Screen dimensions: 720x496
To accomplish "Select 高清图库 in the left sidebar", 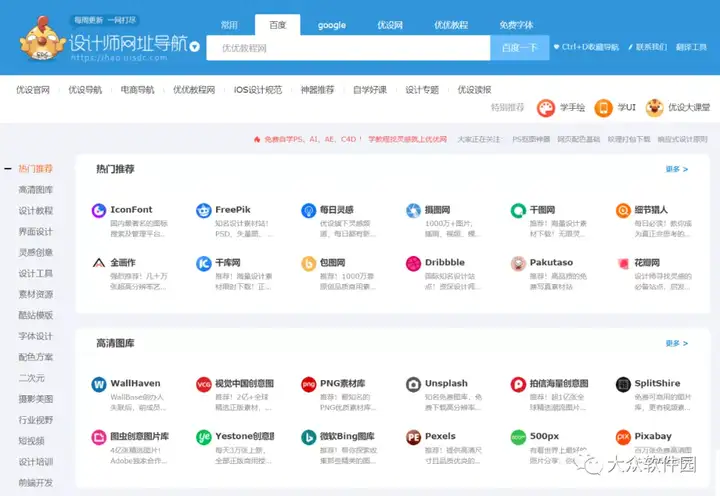I will 36,190.
